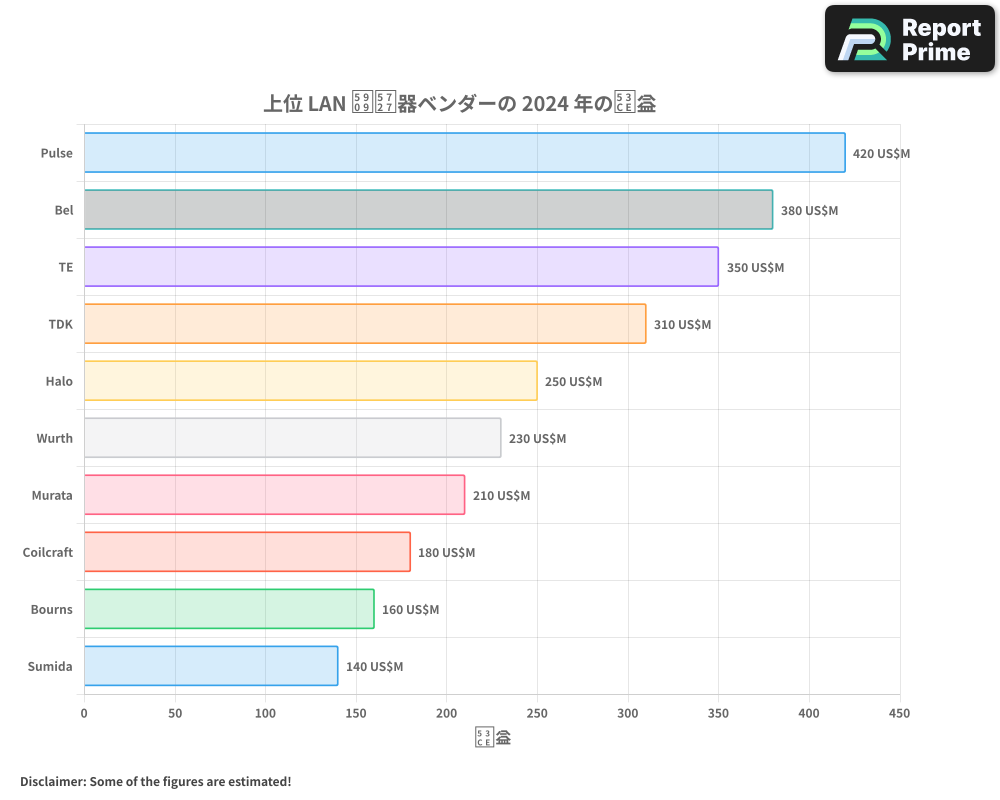Image resolution: width=1000 pixels, height=800 pixels.
Task: Click the yellow Halo bar
Action: tap(310, 381)
